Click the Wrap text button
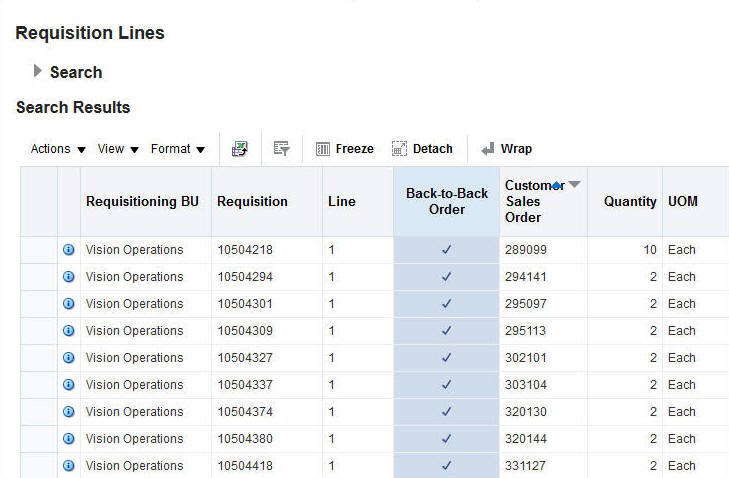Image resolution: width=729 pixels, height=478 pixels. [x=506, y=149]
